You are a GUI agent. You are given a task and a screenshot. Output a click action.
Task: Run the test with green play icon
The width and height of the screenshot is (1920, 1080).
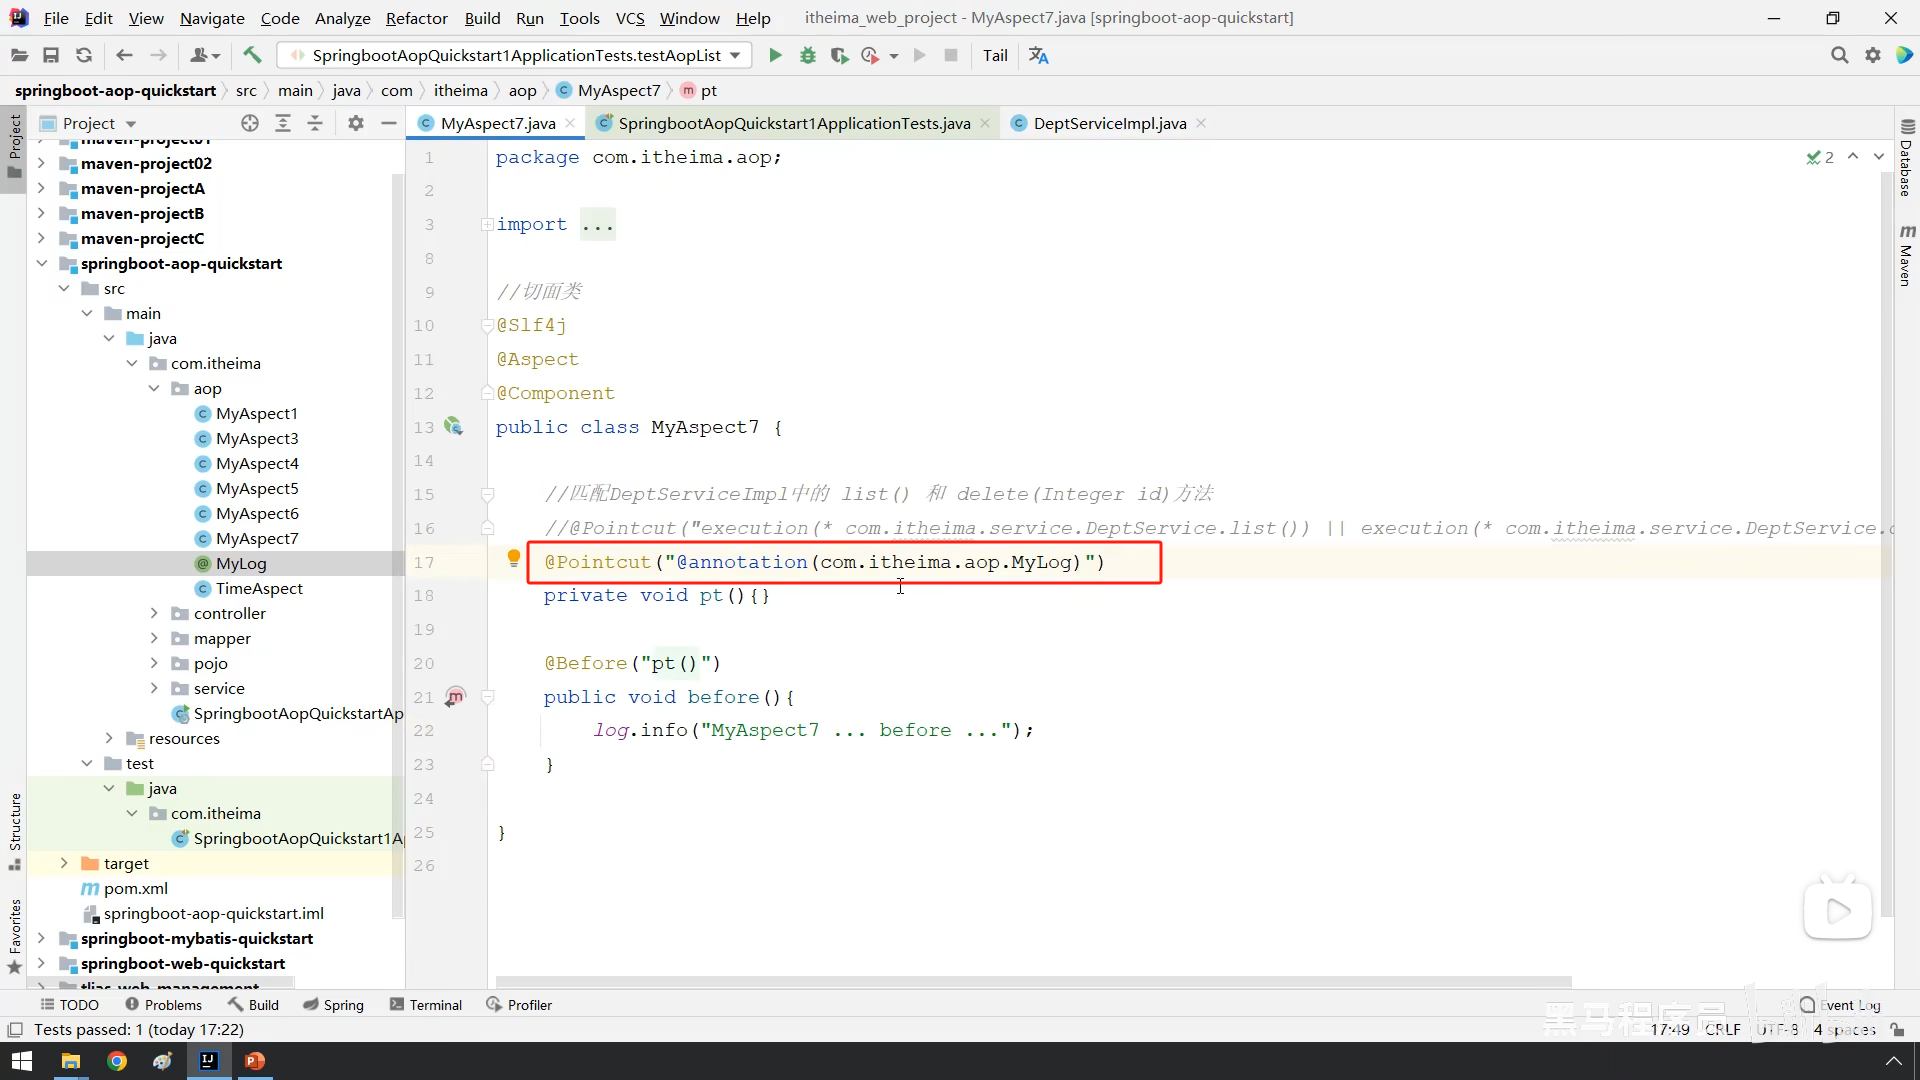pyautogui.click(x=775, y=56)
